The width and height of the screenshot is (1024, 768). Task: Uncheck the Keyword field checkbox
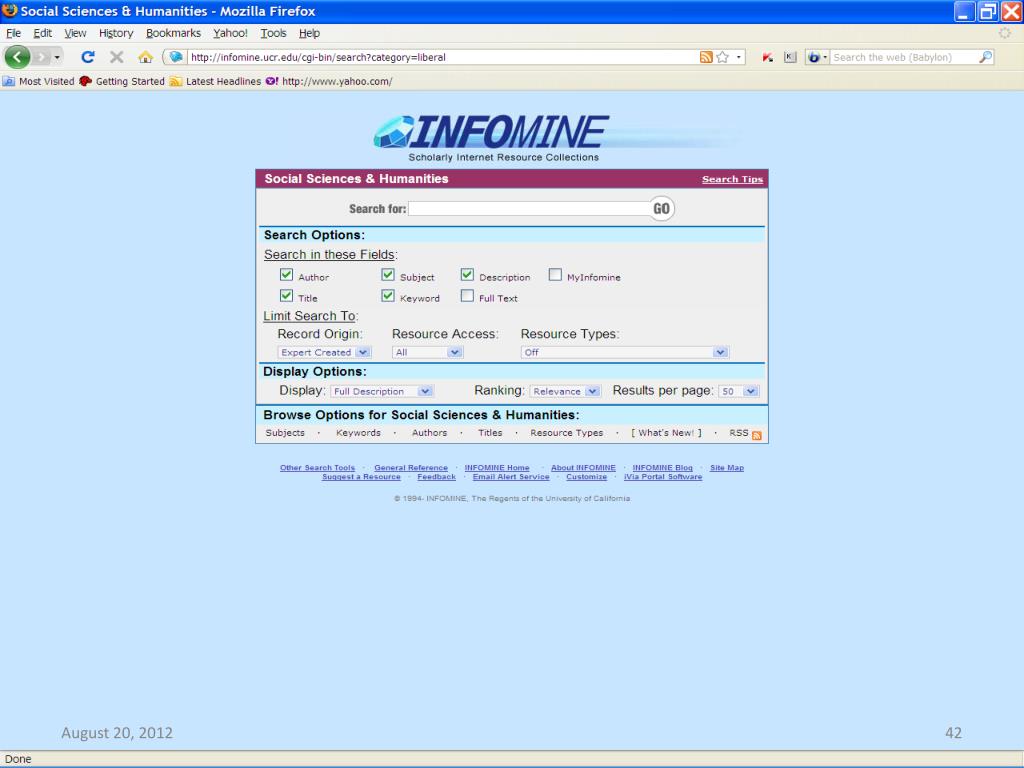click(x=388, y=295)
